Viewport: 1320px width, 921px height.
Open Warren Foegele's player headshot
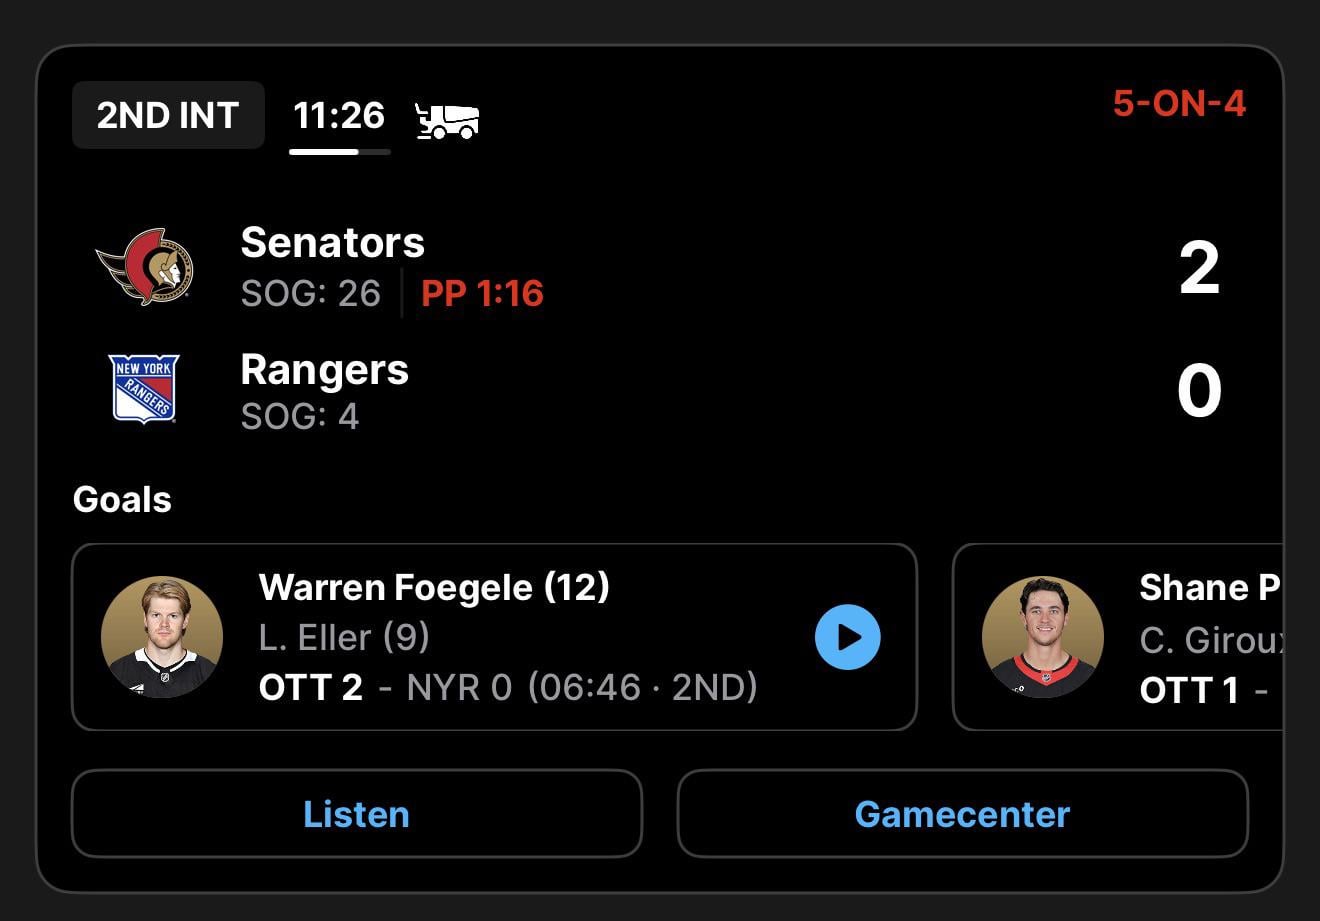click(x=162, y=637)
